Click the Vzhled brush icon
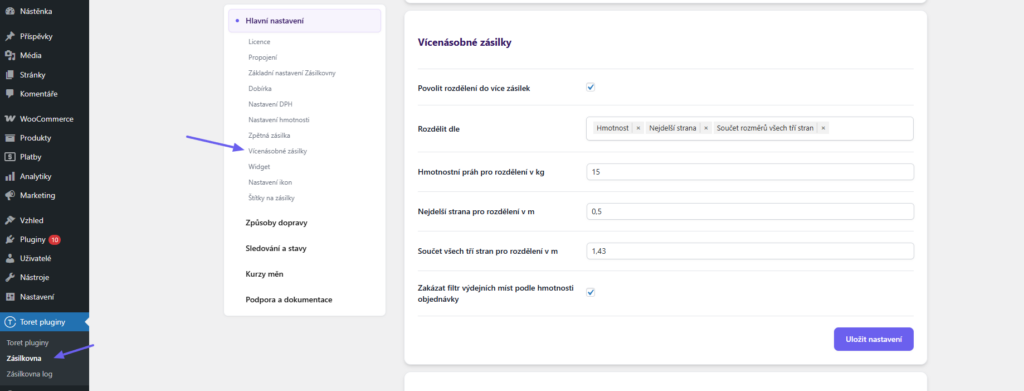Image resolution: width=1024 pixels, height=391 pixels. tap(10, 220)
